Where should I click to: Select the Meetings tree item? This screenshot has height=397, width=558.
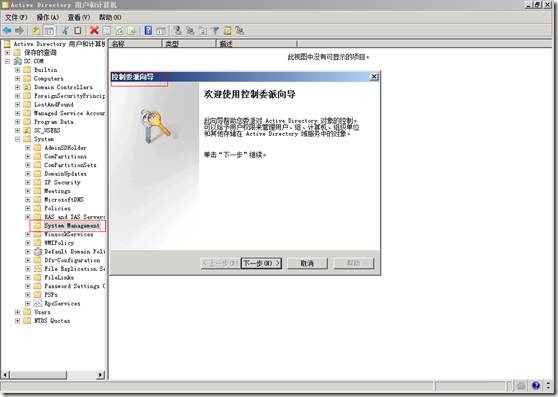[57, 191]
